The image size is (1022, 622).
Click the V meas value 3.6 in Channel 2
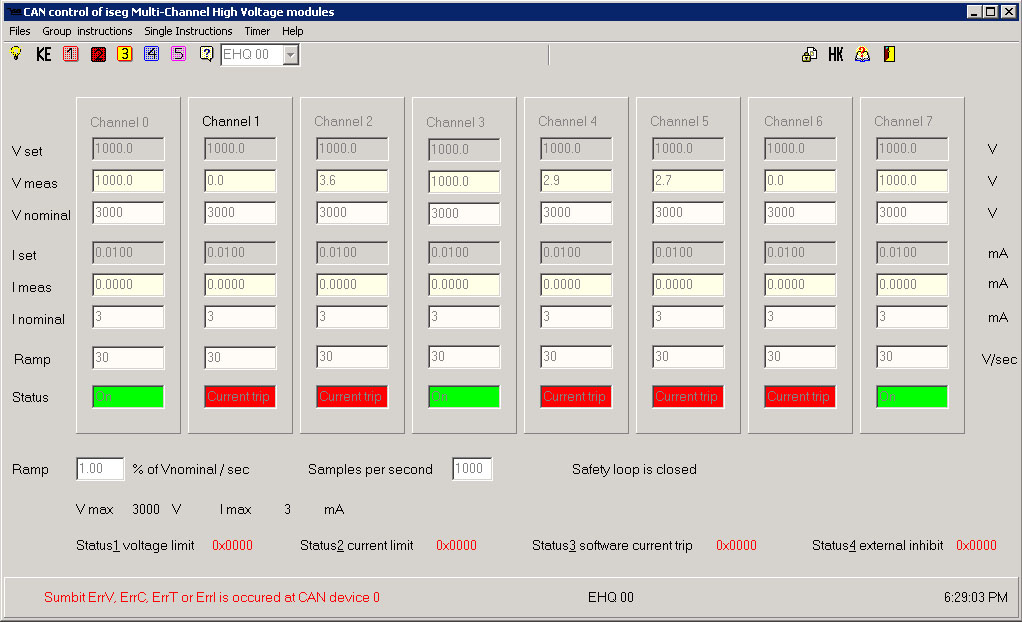pos(352,181)
